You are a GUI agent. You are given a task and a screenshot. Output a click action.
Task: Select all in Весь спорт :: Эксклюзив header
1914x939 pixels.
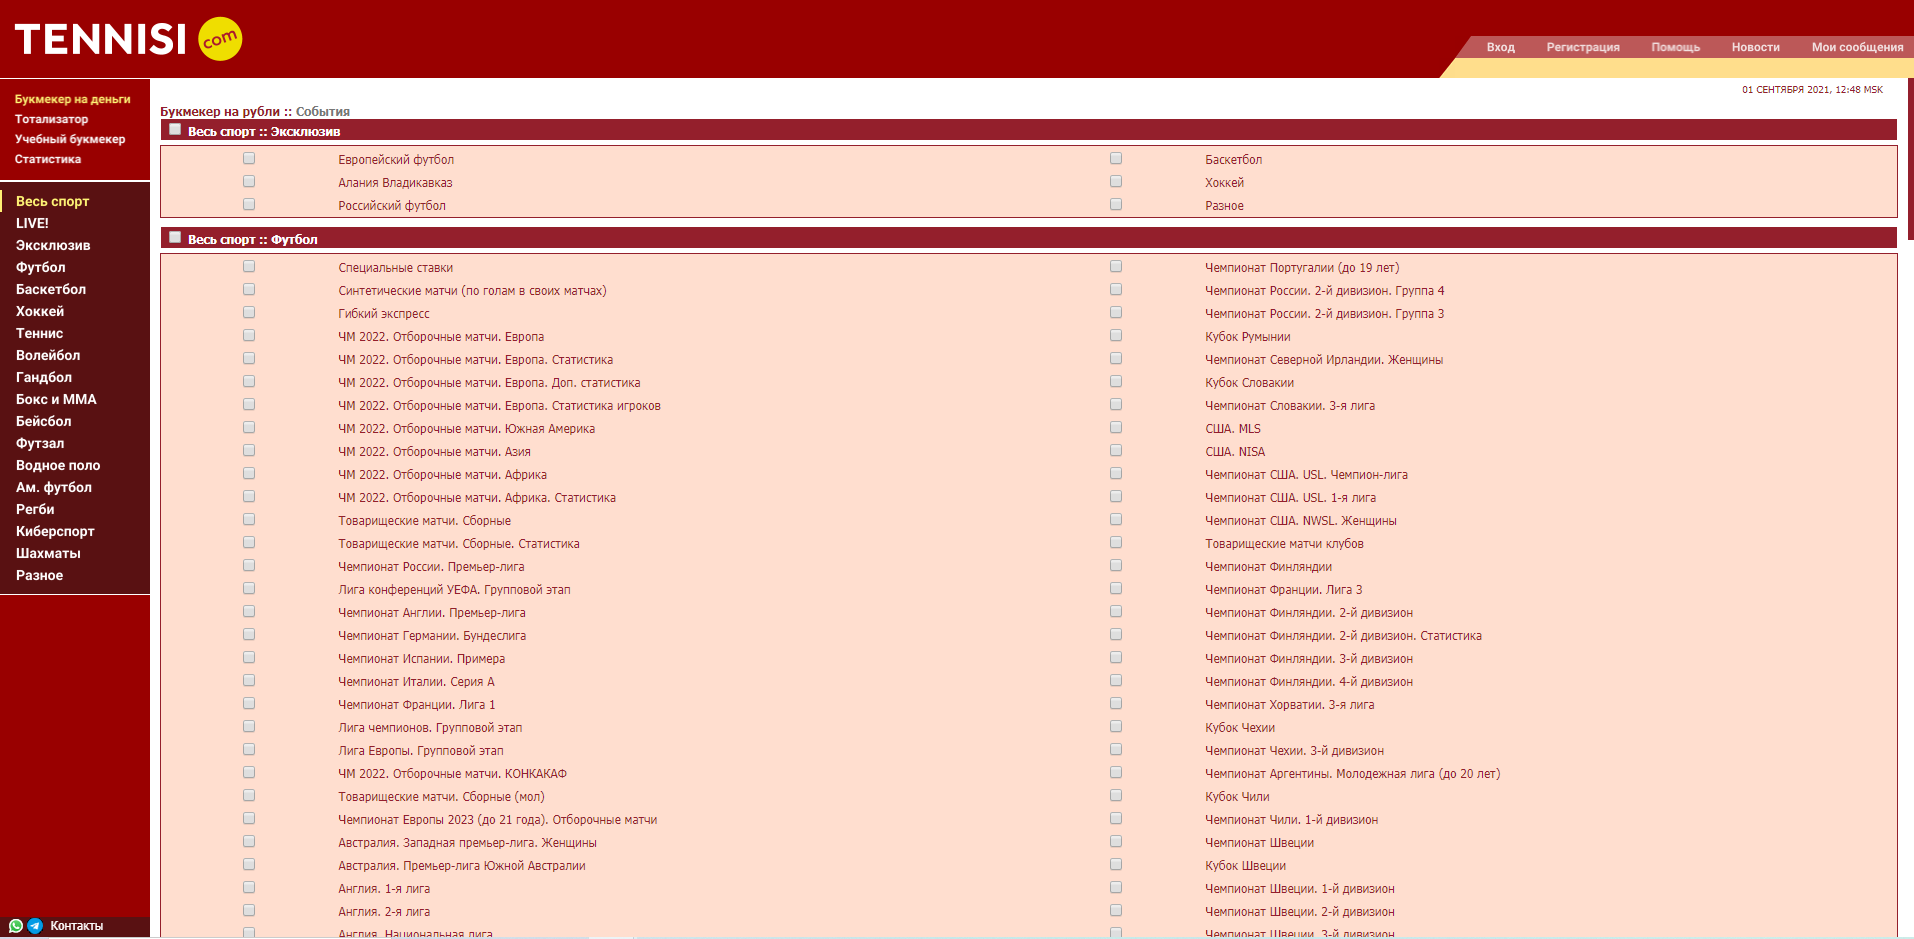175,130
